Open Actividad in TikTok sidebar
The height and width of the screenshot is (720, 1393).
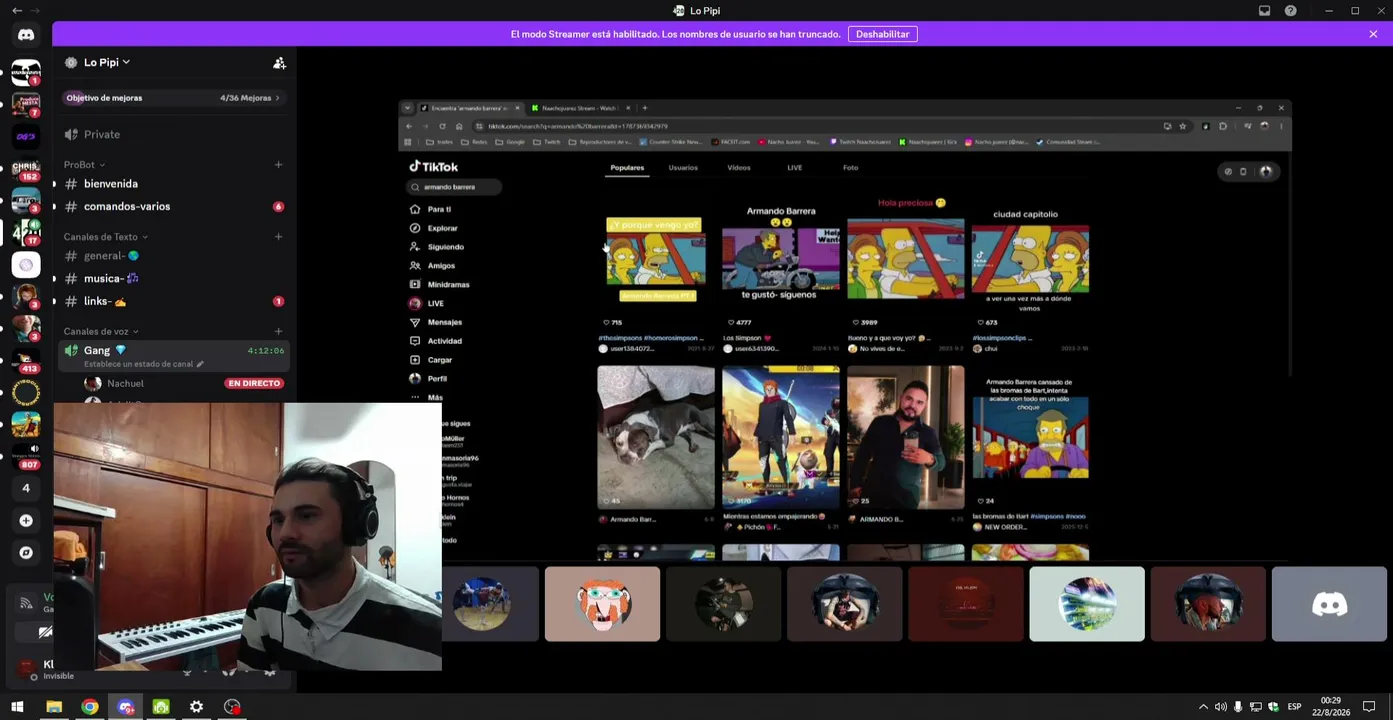point(436,341)
